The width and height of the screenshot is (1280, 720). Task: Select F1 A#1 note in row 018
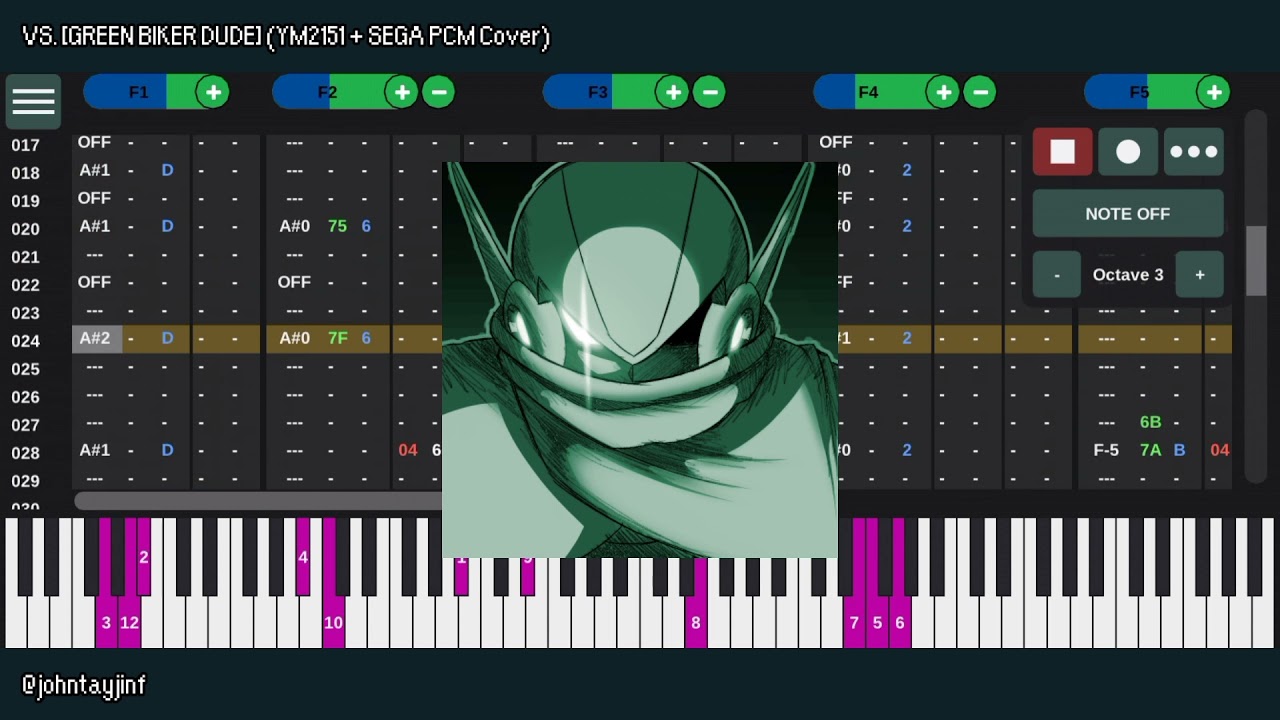95,171
